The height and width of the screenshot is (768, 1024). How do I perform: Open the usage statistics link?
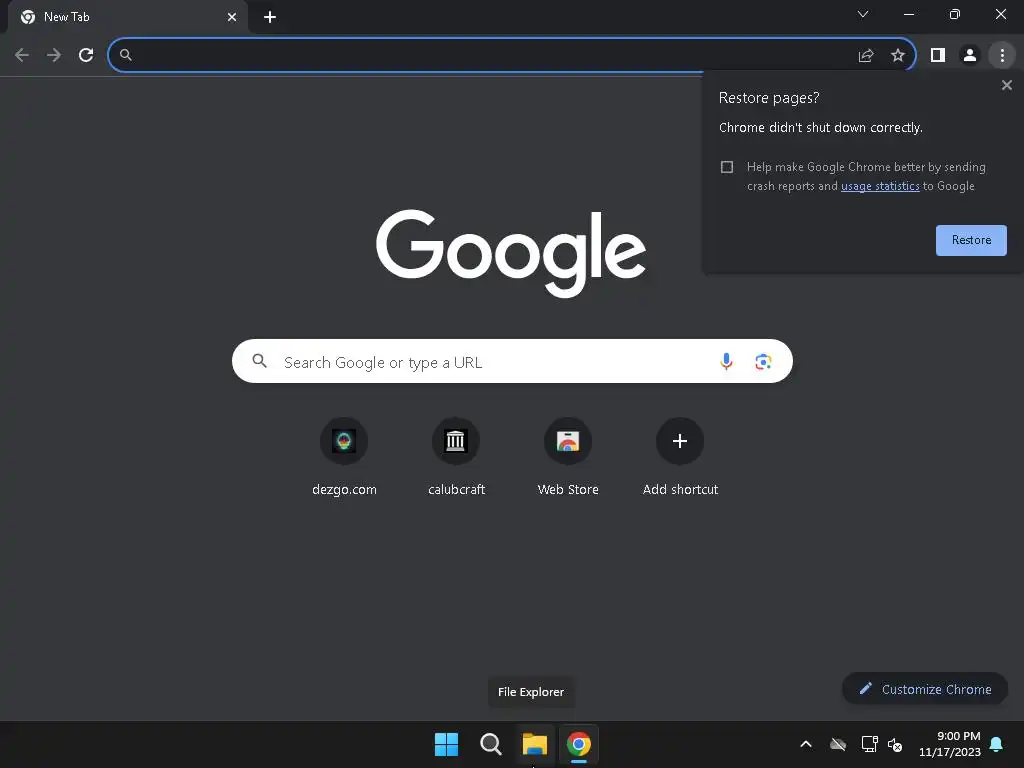pyautogui.click(x=880, y=186)
